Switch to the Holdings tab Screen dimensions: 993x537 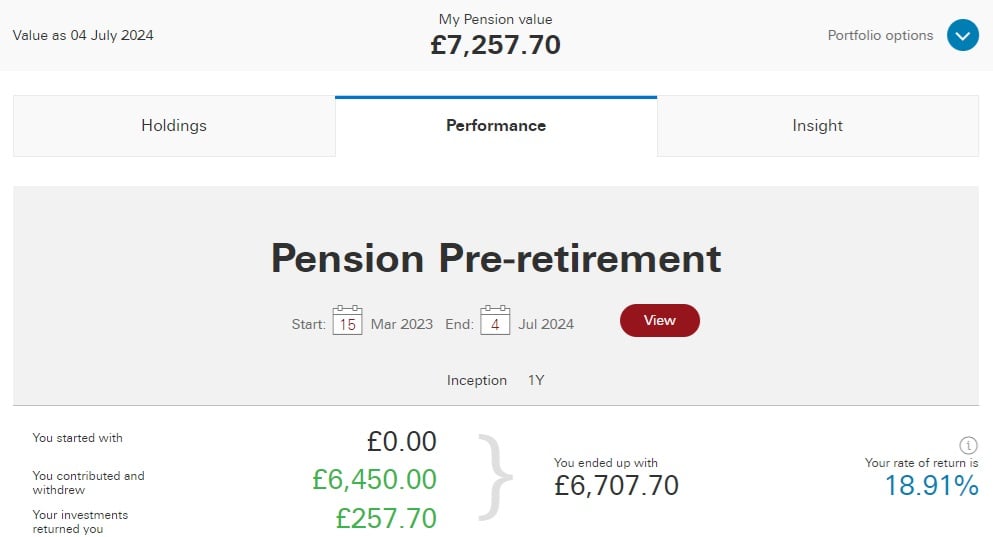(x=174, y=126)
